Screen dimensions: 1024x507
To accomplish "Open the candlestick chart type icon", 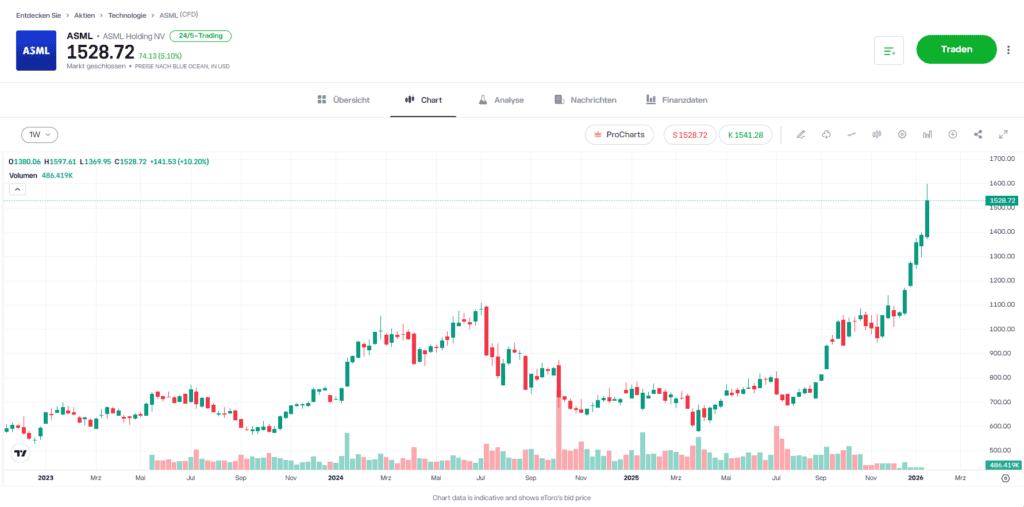I will (877, 134).
